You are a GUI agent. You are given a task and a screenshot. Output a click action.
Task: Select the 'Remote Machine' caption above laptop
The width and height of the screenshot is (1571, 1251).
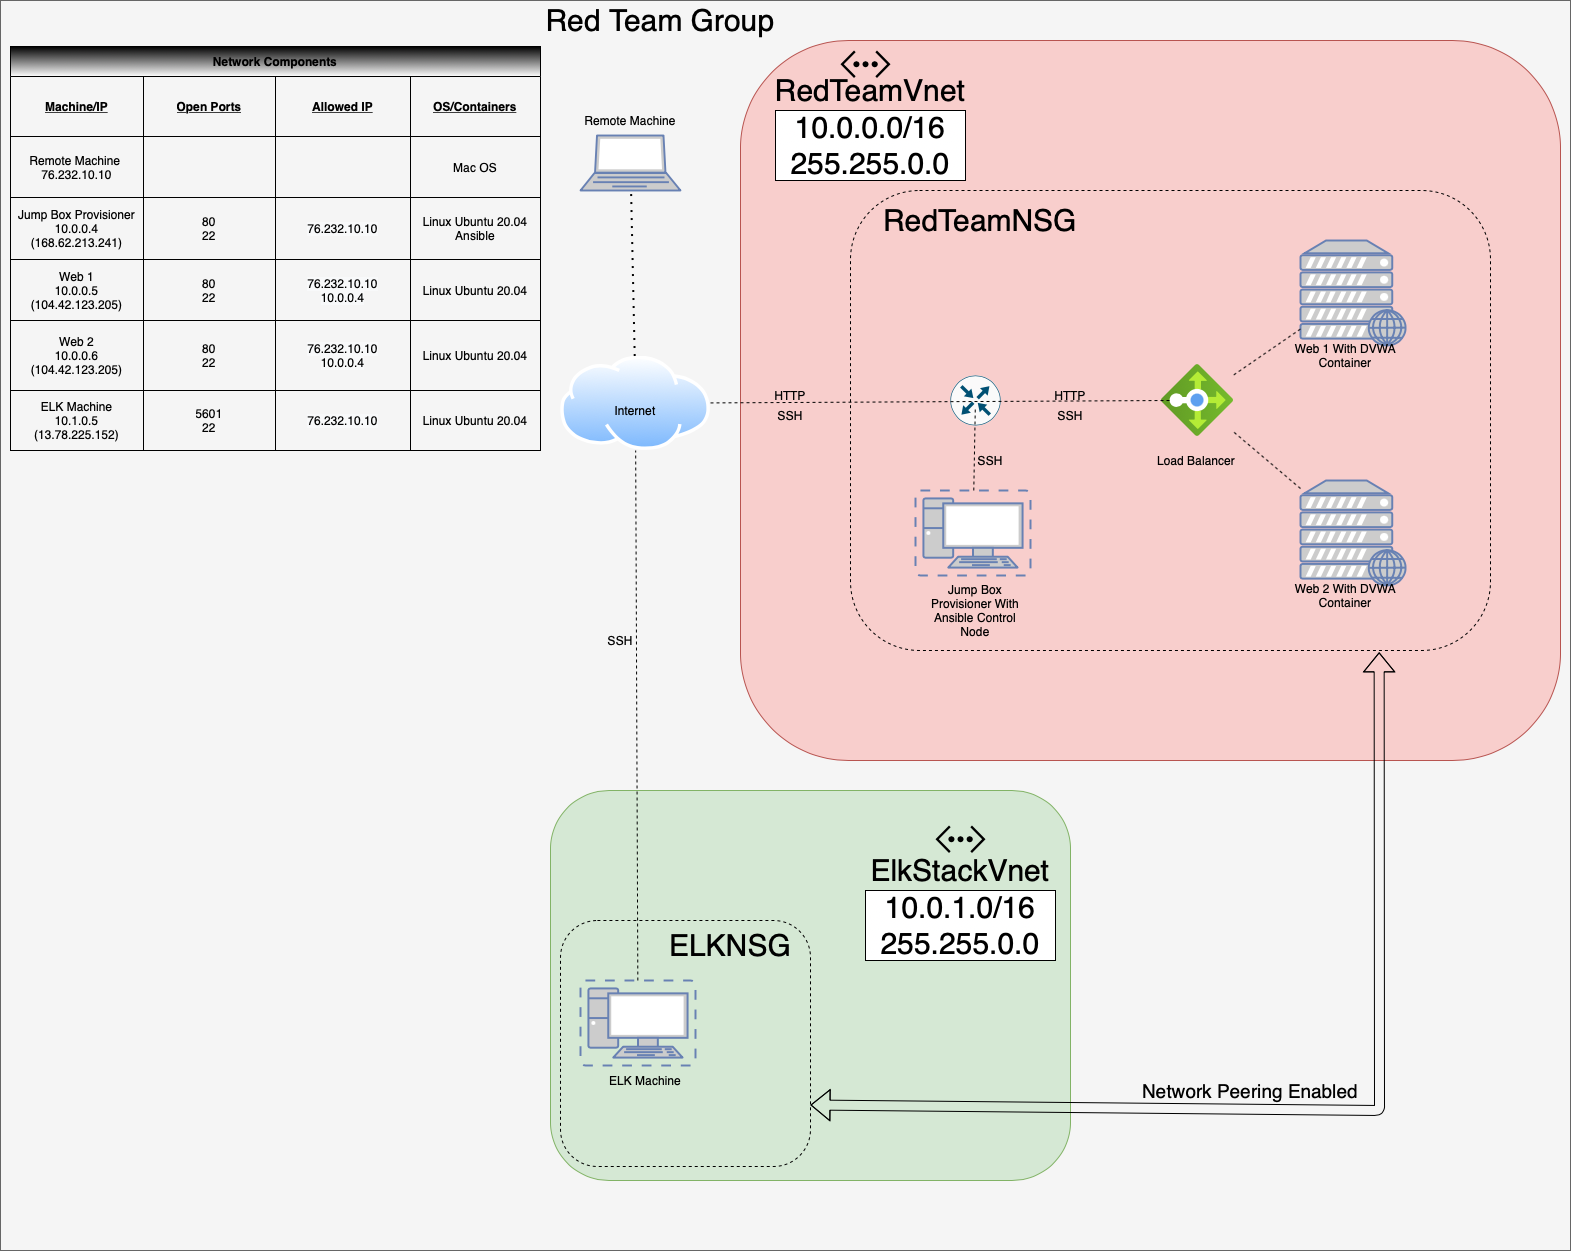630,121
